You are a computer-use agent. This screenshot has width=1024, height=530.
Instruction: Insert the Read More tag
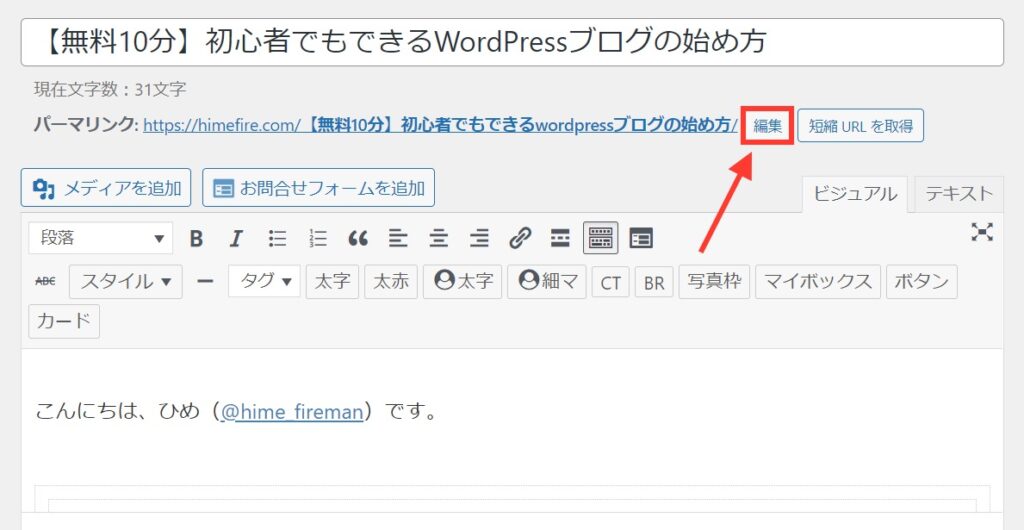[x=560, y=239]
